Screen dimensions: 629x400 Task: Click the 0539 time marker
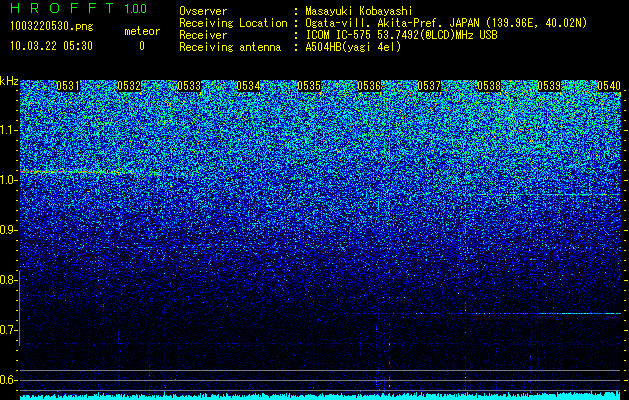click(x=549, y=86)
